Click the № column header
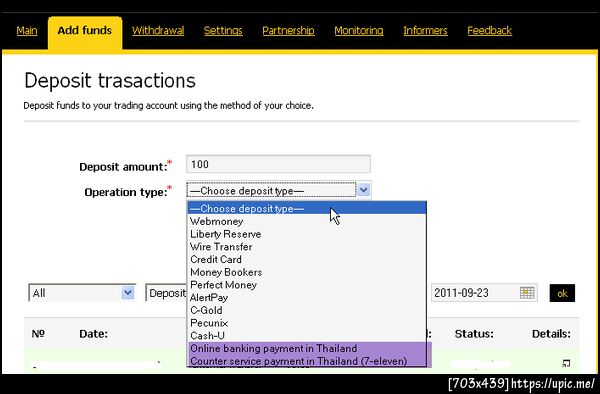600x394 pixels. click(x=38, y=334)
